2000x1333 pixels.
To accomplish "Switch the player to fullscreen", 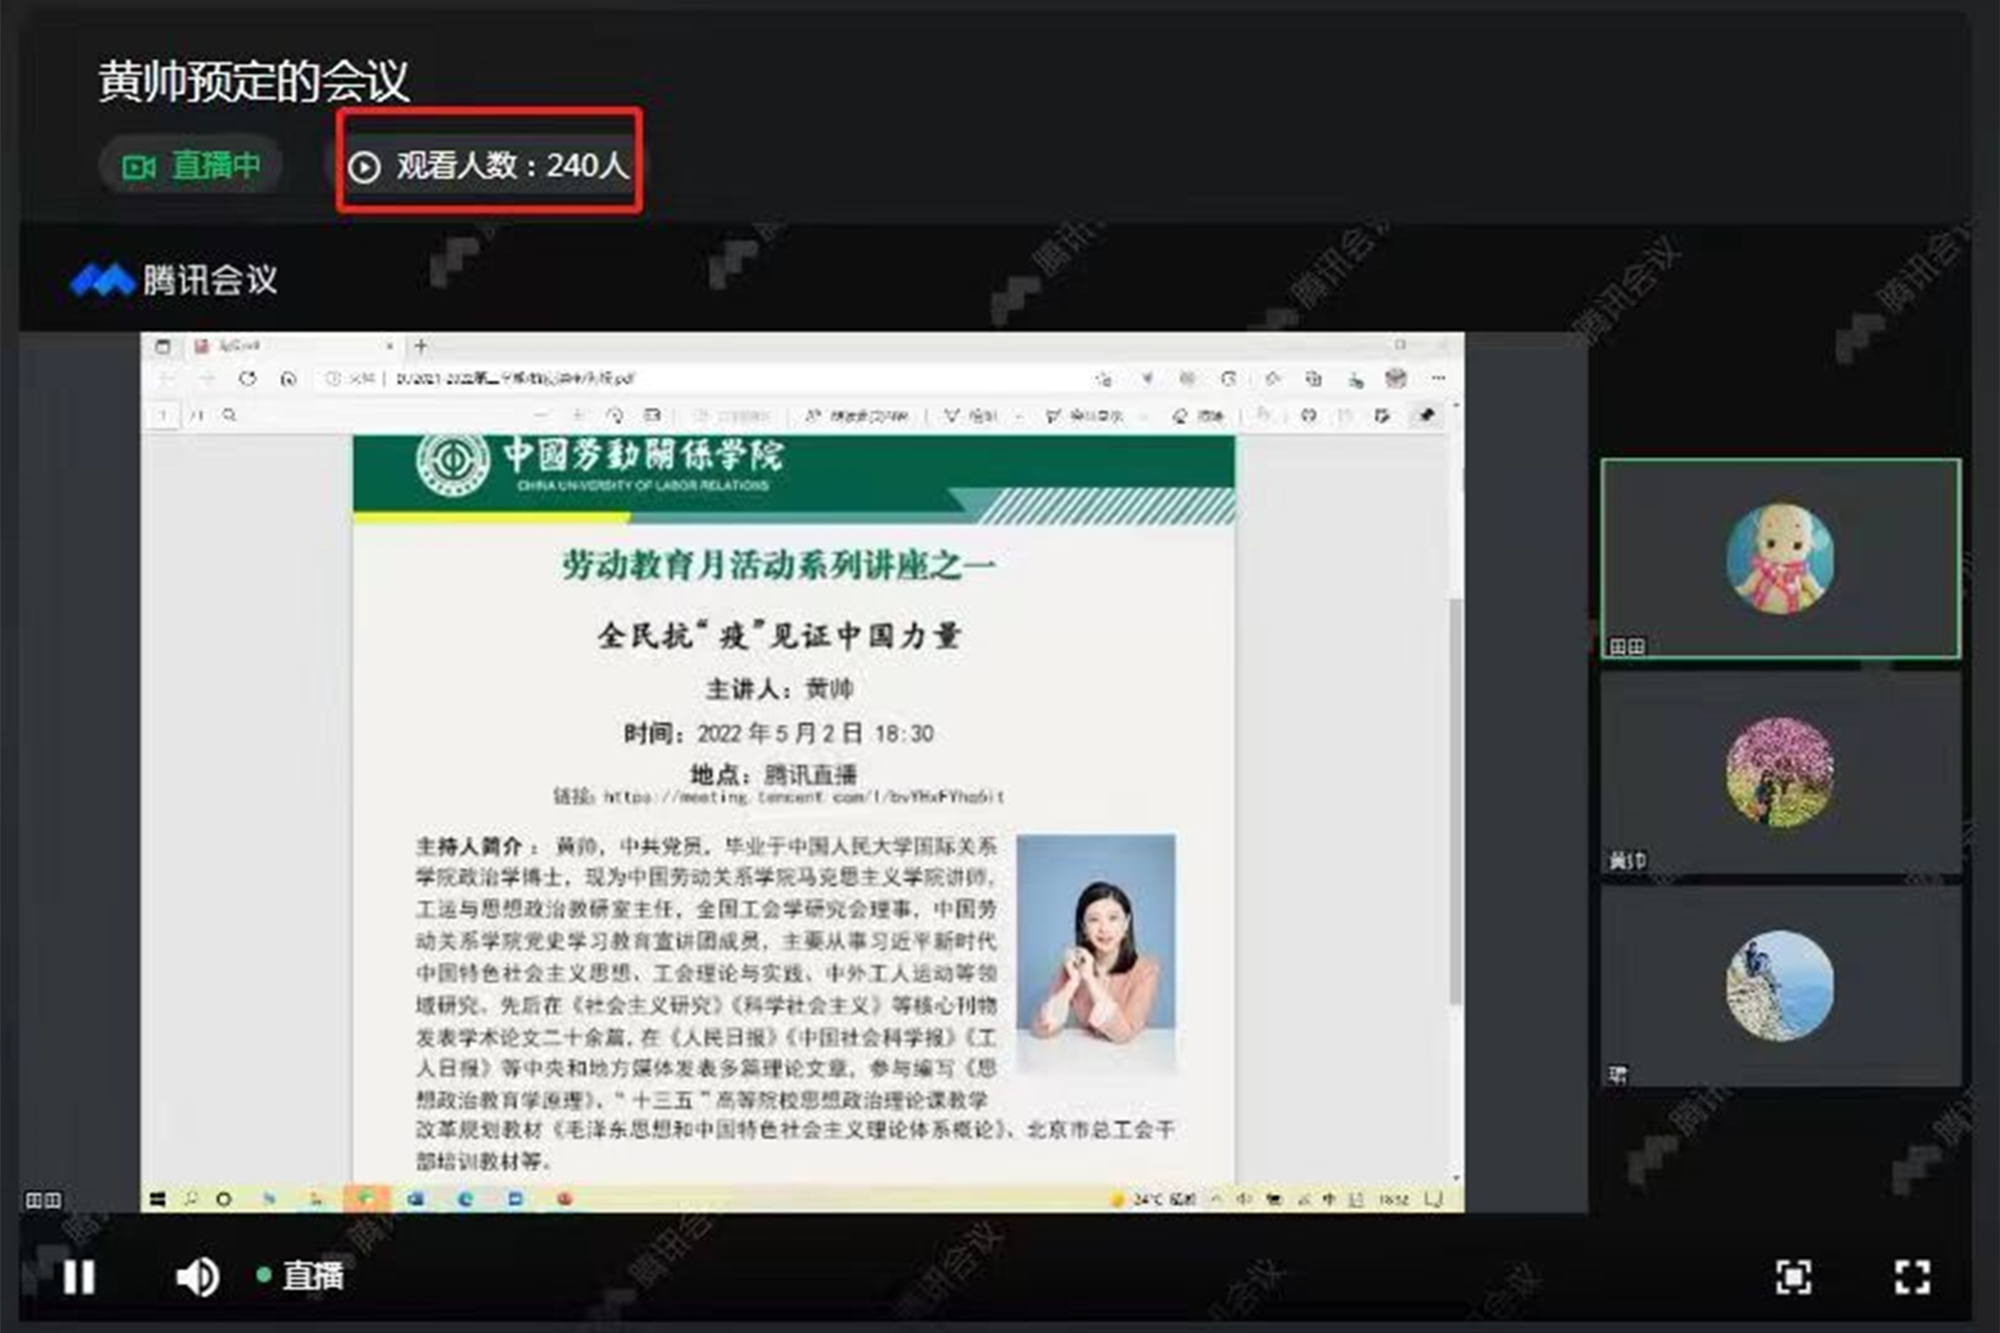I will (x=1912, y=1277).
